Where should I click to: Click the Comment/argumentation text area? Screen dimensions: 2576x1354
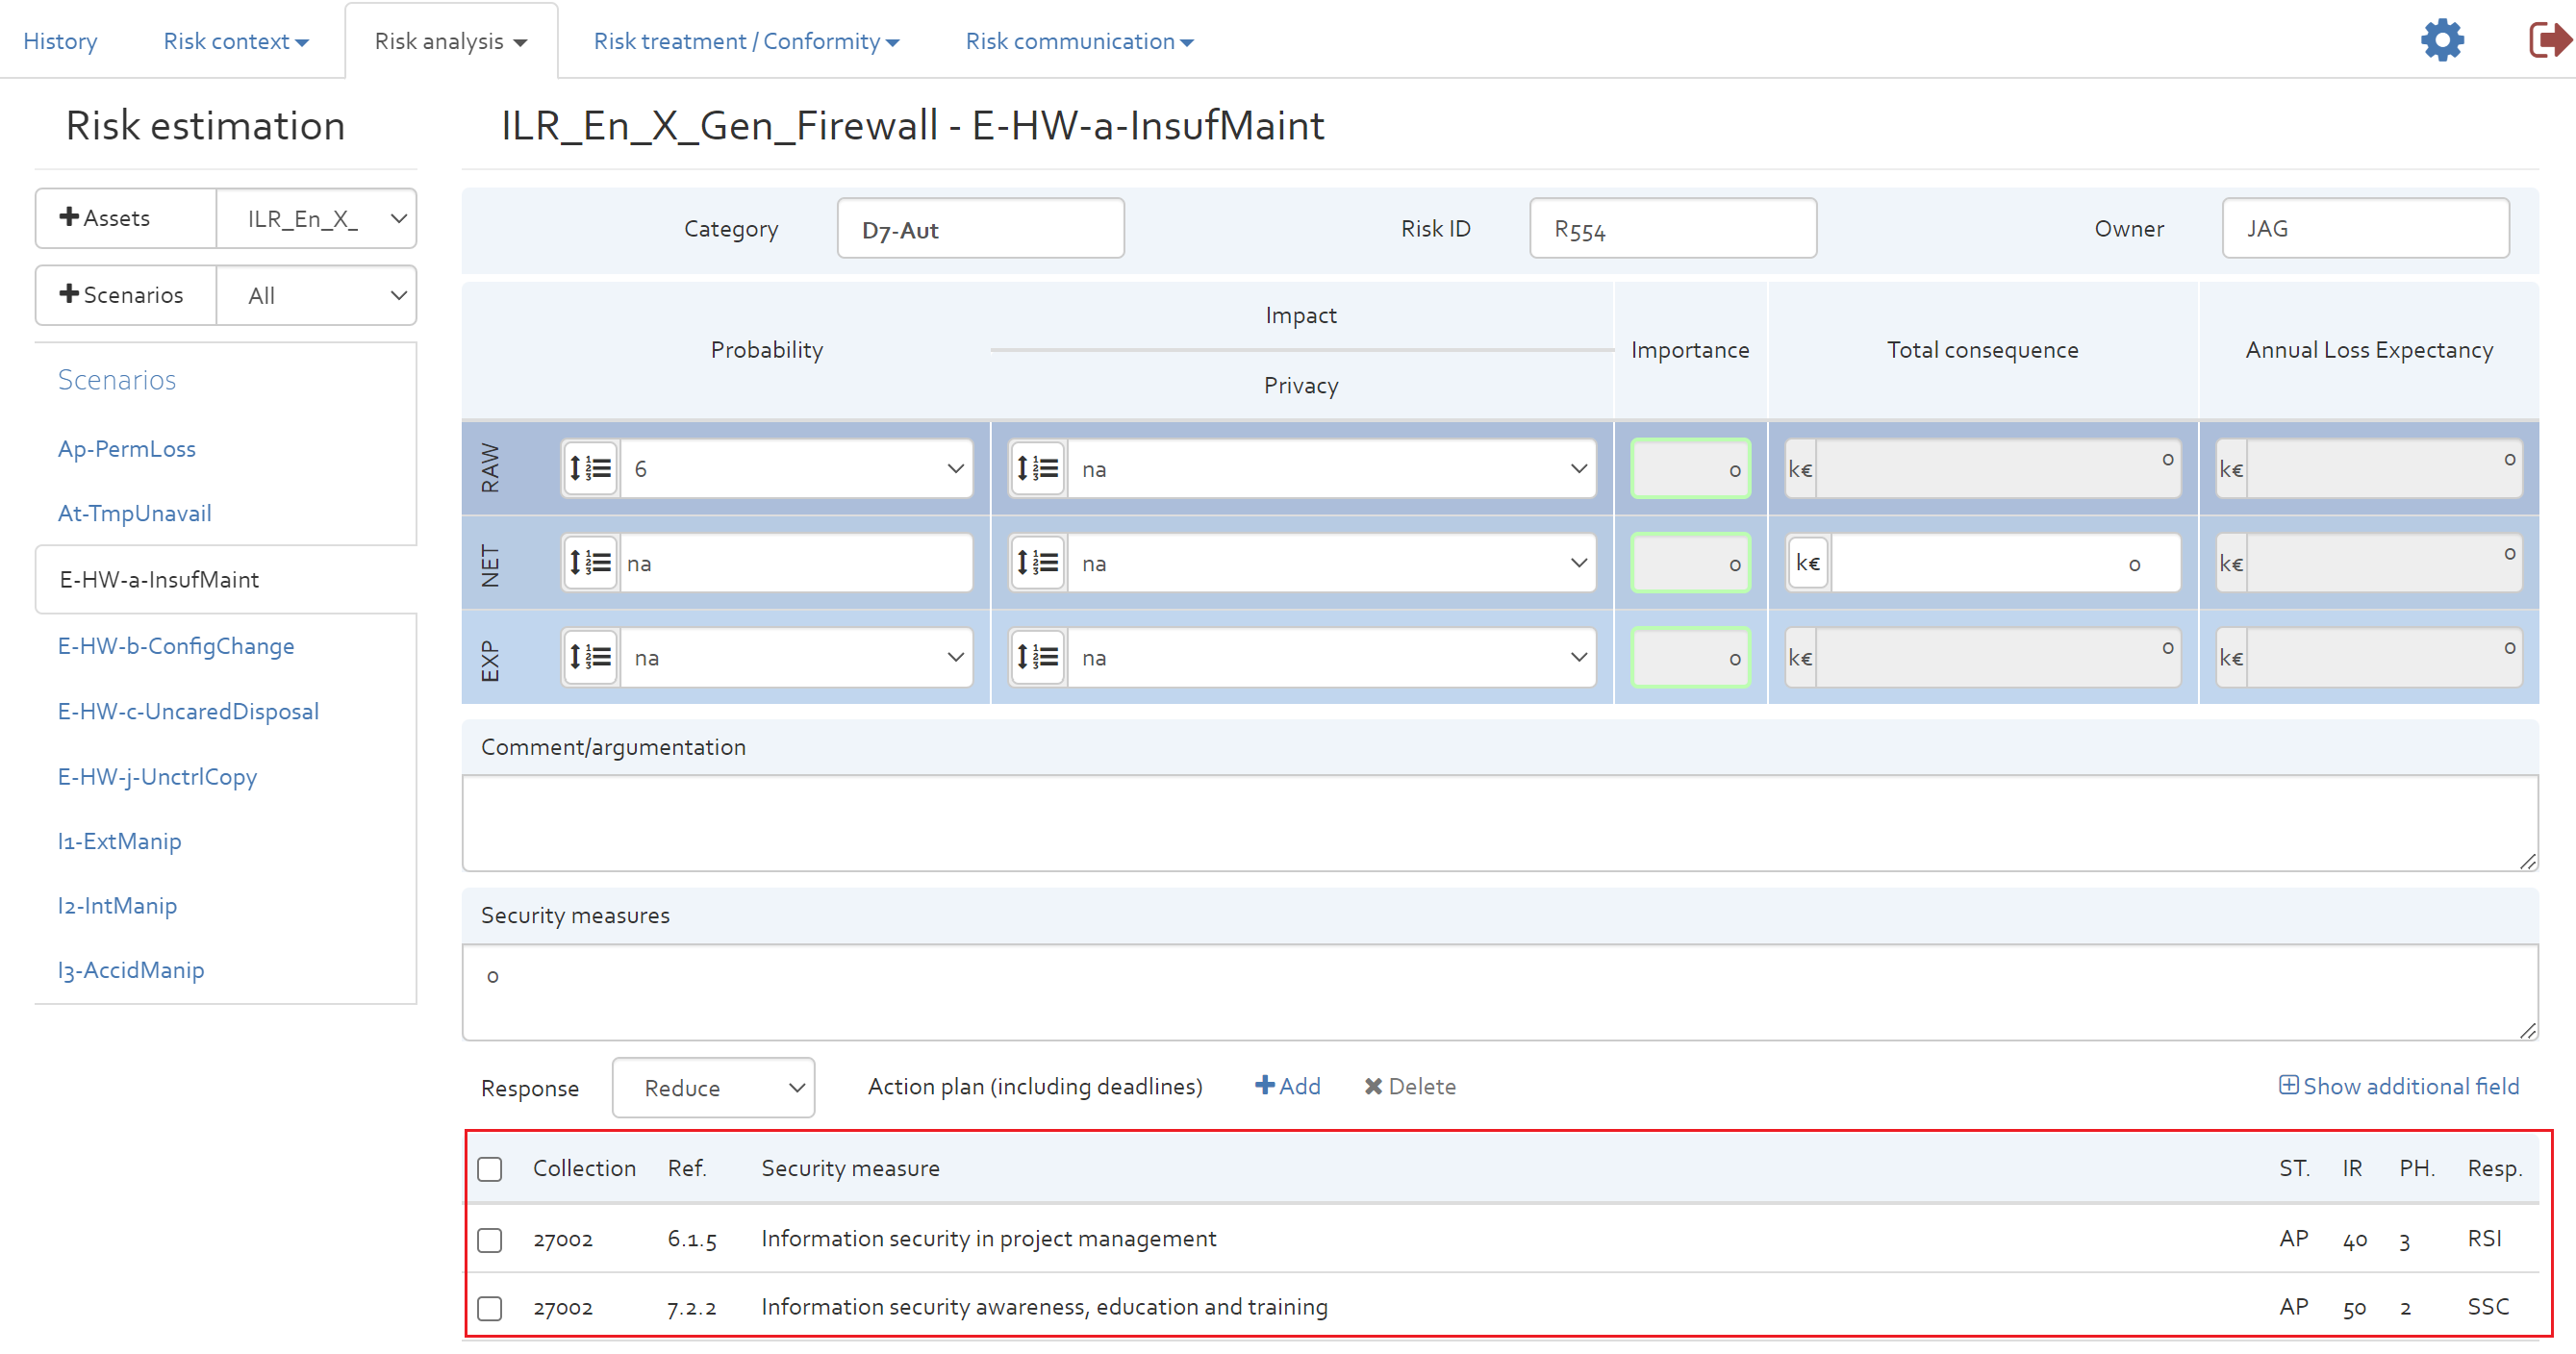tap(1500, 823)
